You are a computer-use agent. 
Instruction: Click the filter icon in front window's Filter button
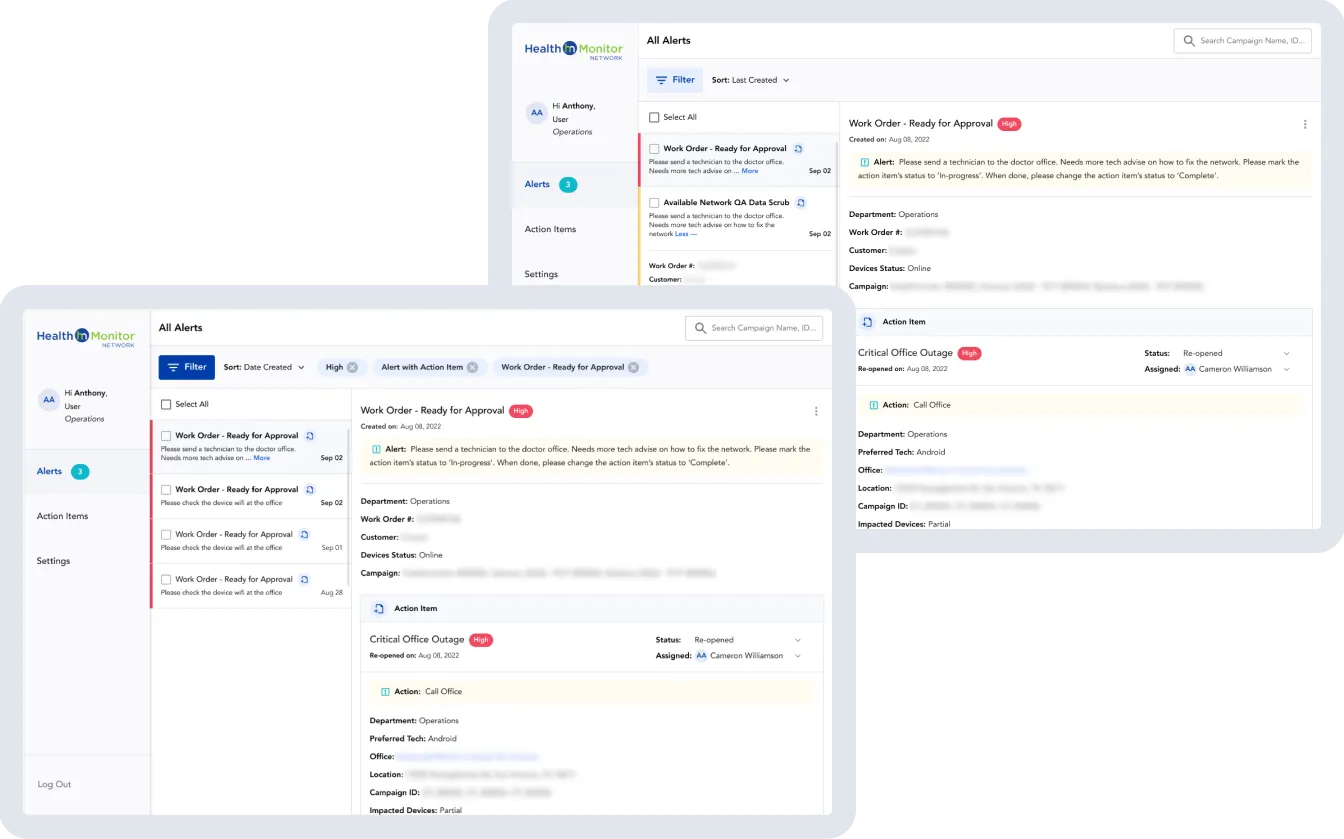(174, 367)
